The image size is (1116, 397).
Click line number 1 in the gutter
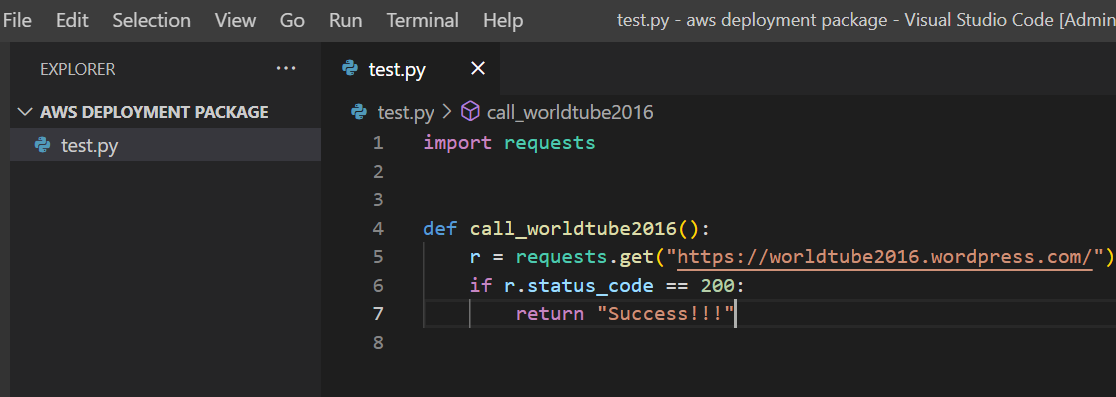pyautogui.click(x=378, y=143)
